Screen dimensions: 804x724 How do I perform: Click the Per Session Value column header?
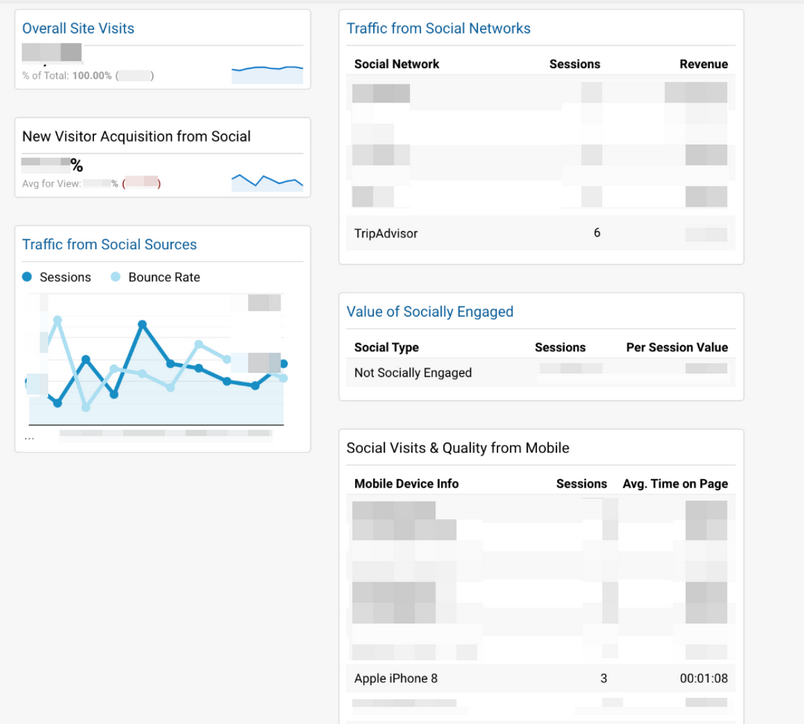point(677,347)
